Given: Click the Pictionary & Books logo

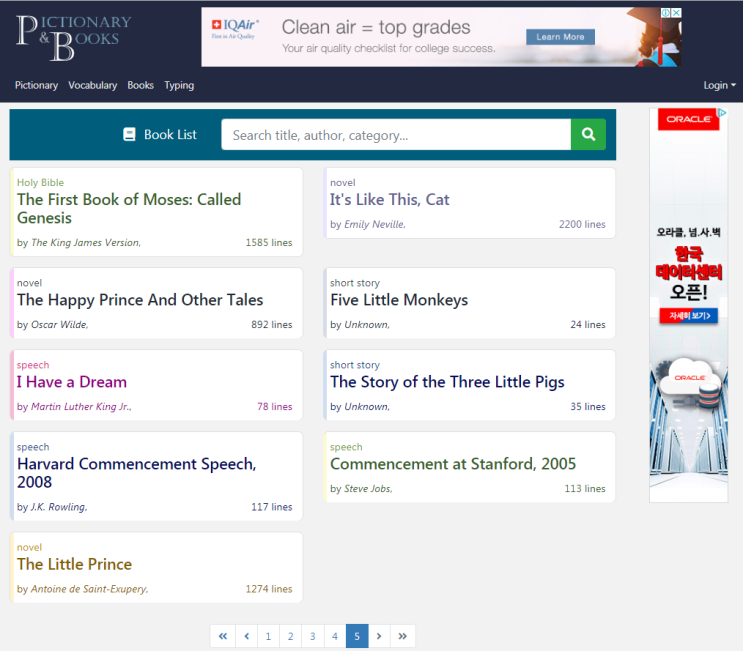Looking at the screenshot, I should [73, 38].
